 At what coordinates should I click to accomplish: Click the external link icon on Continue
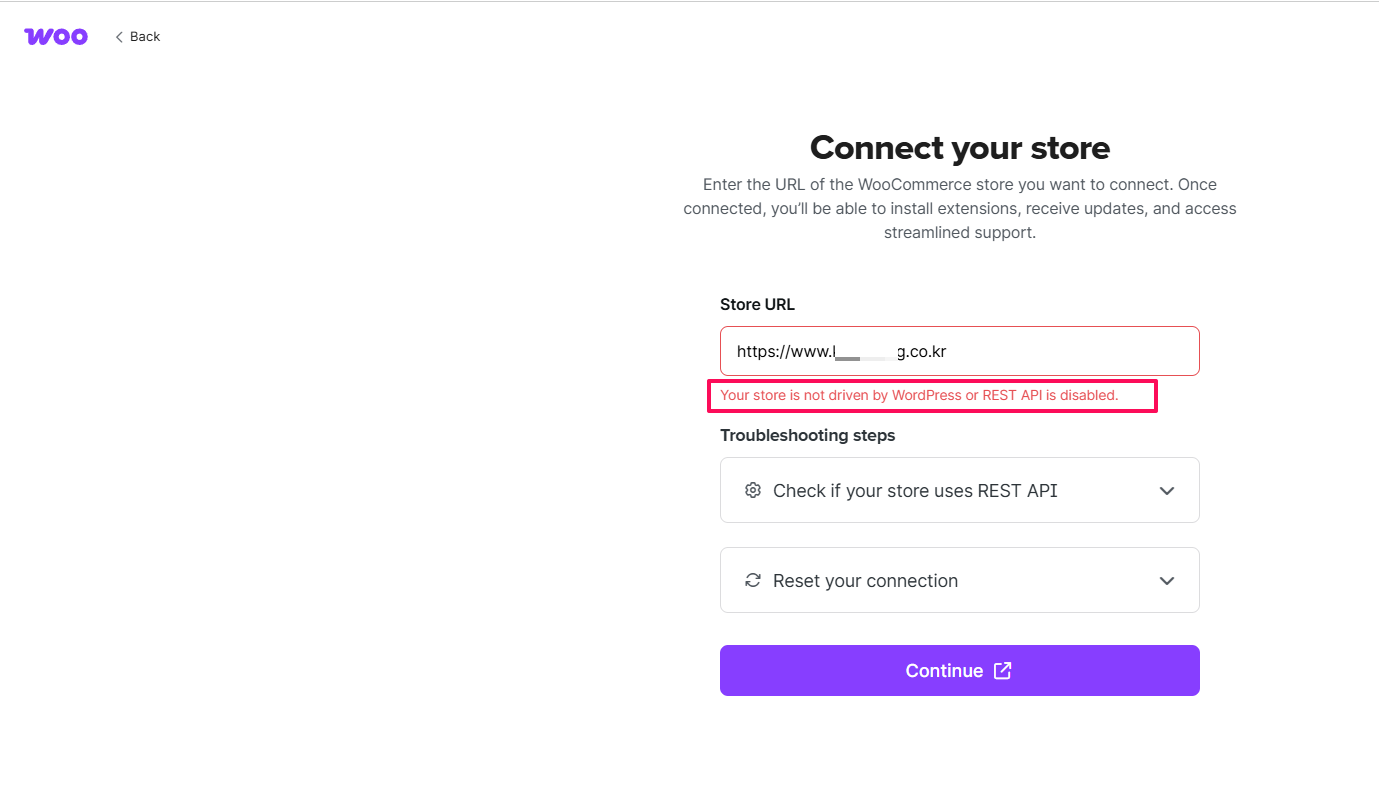1002,671
